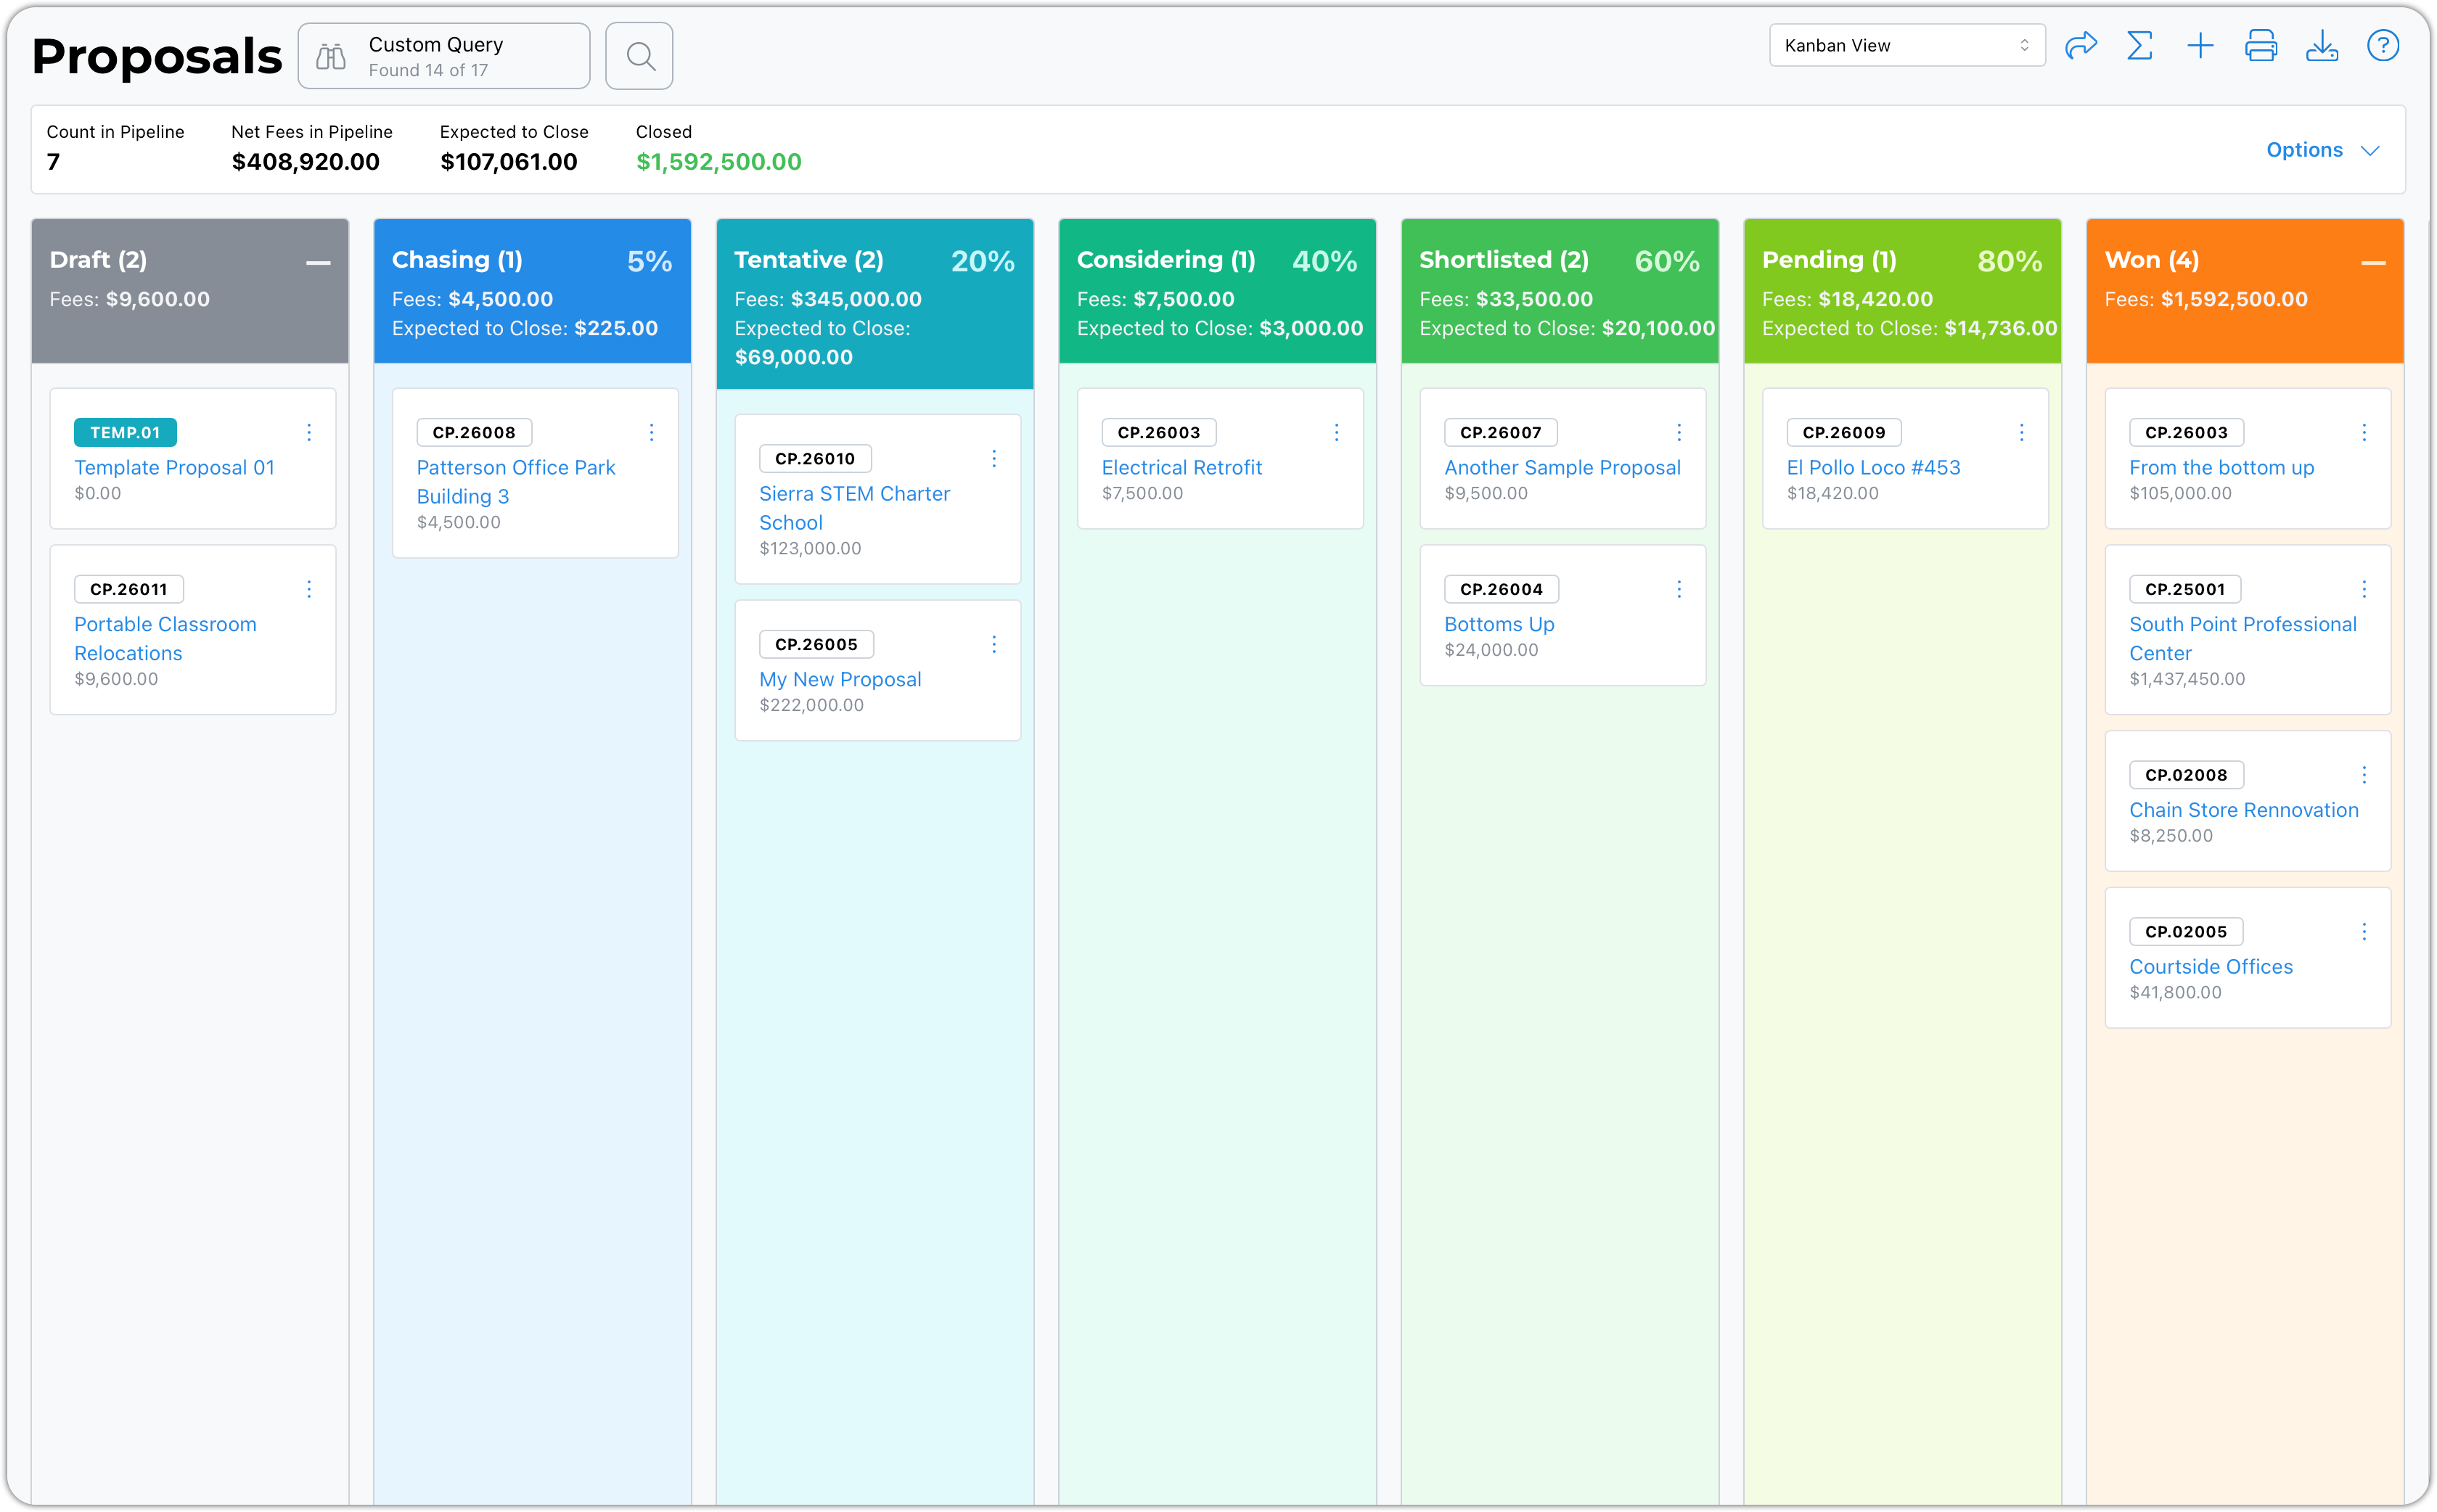Click the binoculars Custom Query icon
Screen dimensions: 2437x1512
[x=331, y=57]
